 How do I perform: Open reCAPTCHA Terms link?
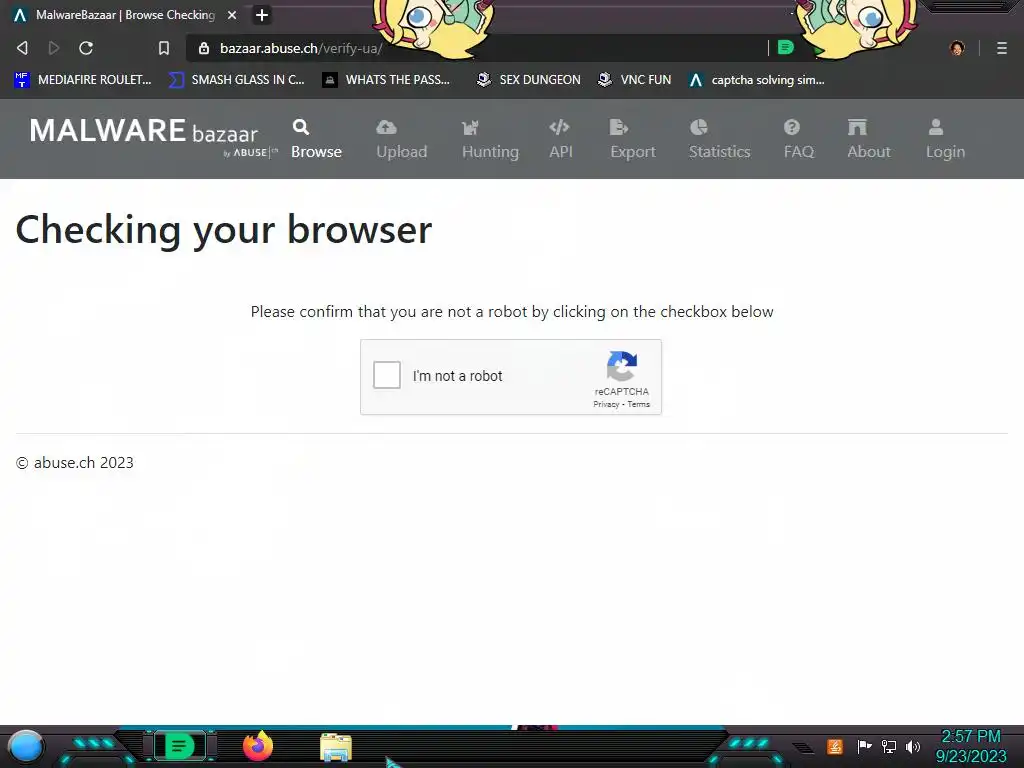[x=639, y=404]
